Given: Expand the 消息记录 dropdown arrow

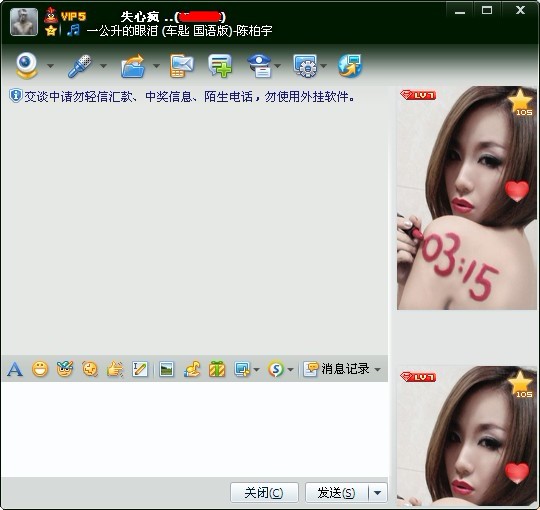Looking at the screenshot, I should click(x=377, y=370).
